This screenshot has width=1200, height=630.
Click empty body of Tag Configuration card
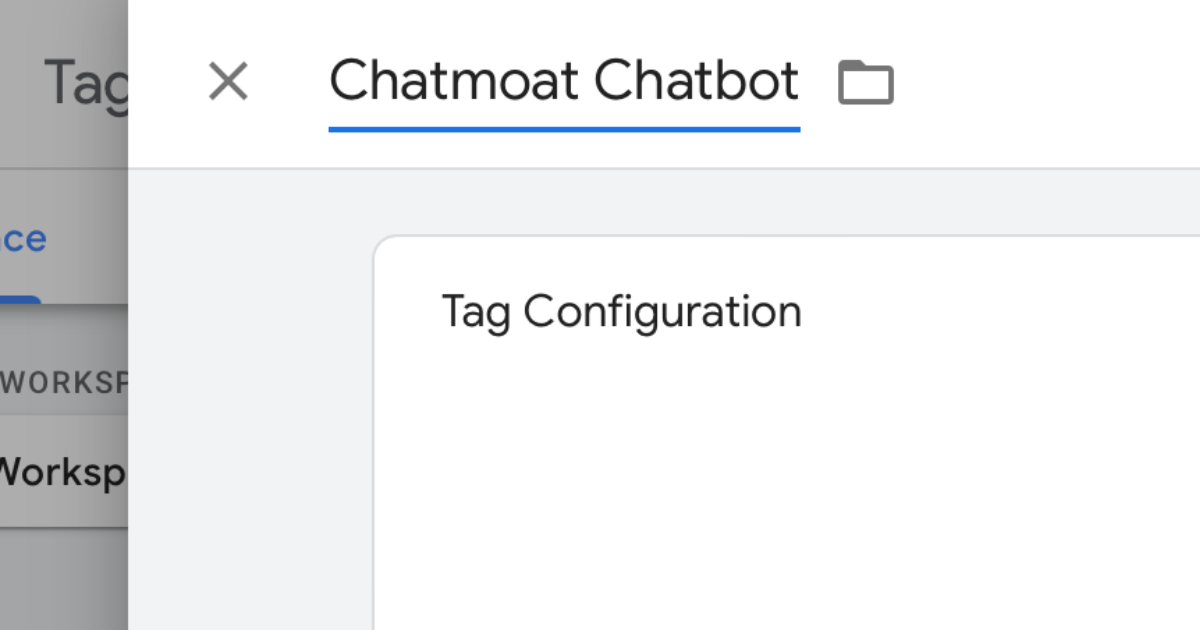[780, 480]
